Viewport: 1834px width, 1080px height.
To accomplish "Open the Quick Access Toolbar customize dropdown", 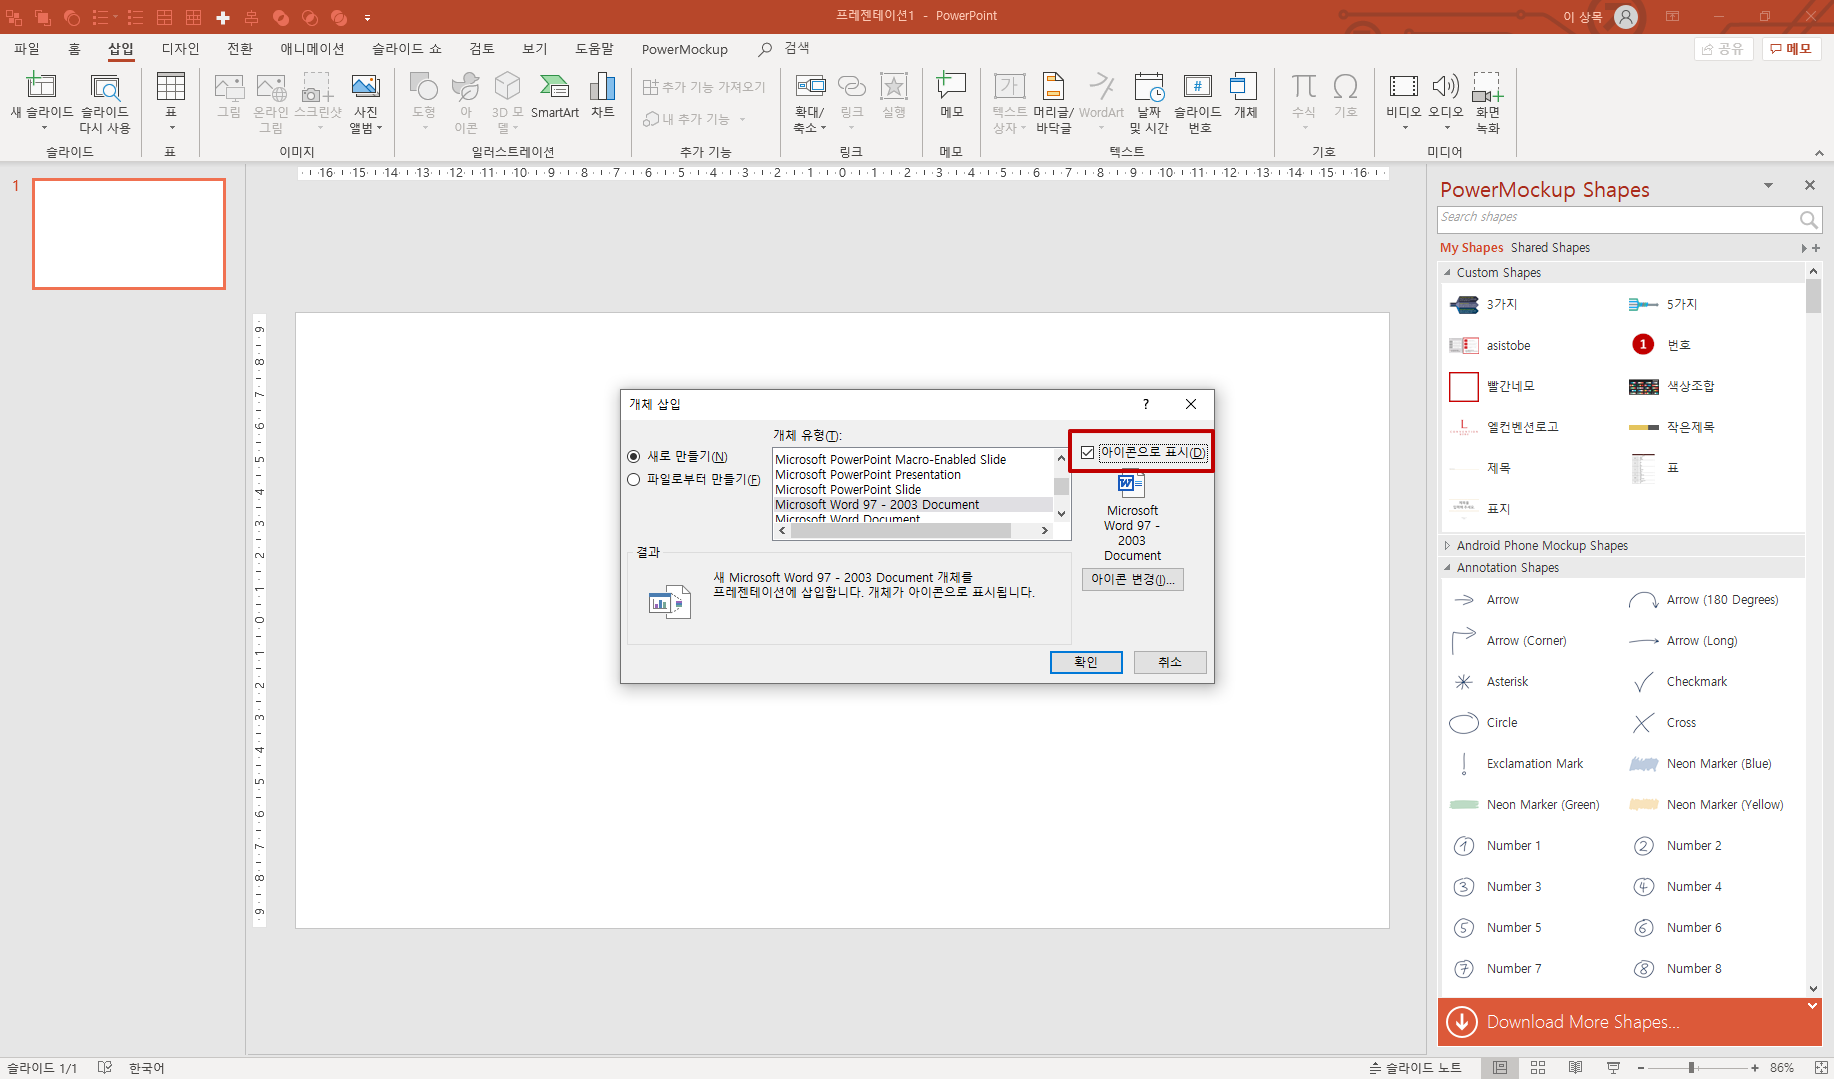I will 367,17.
